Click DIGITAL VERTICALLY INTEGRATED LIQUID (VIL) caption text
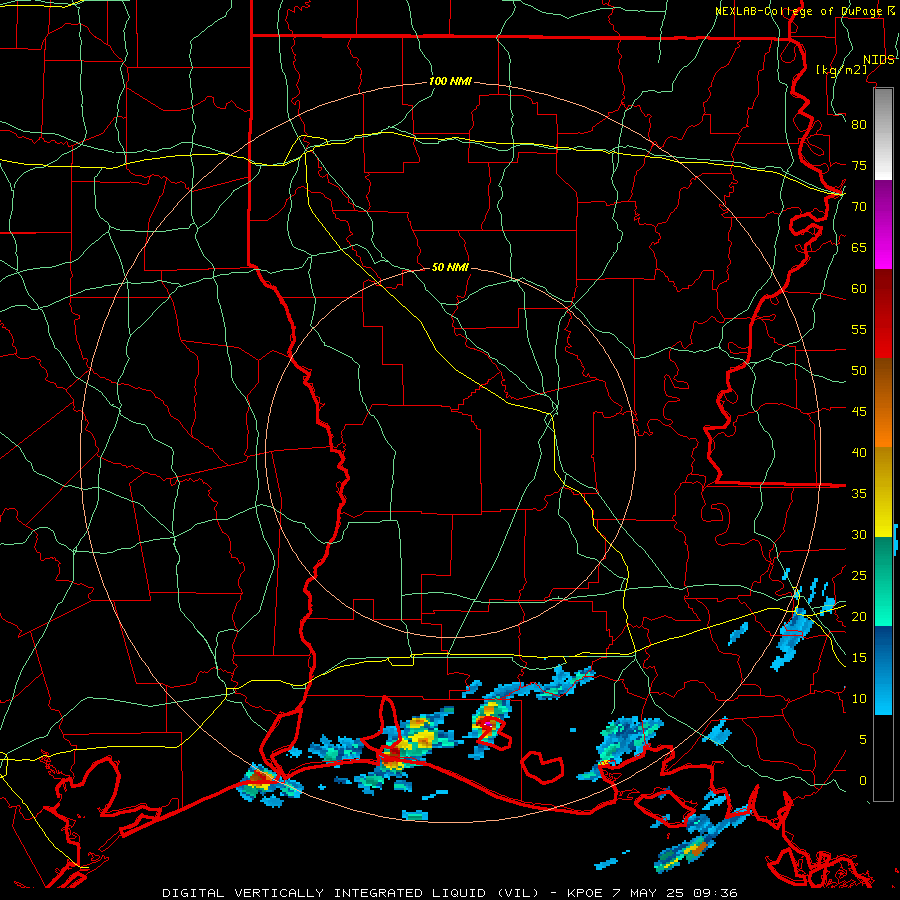This screenshot has height=900, width=900. [x=351, y=893]
